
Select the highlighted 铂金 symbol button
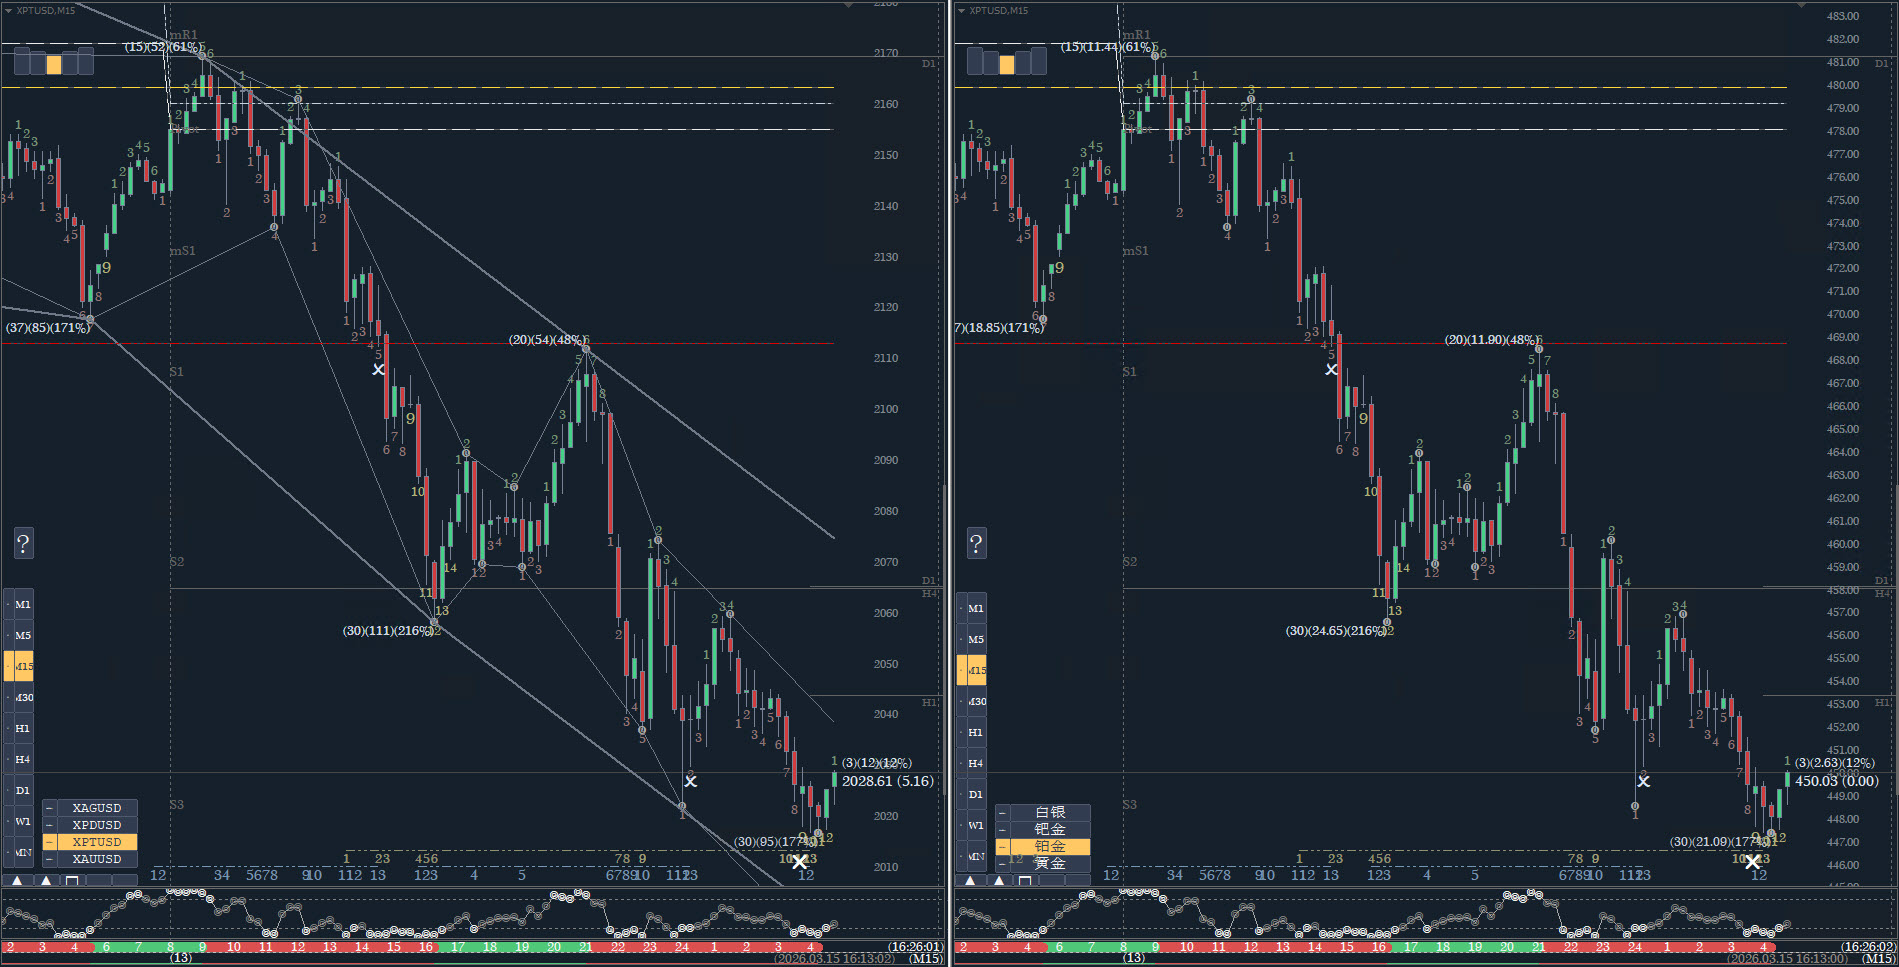[x=1050, y=846]
